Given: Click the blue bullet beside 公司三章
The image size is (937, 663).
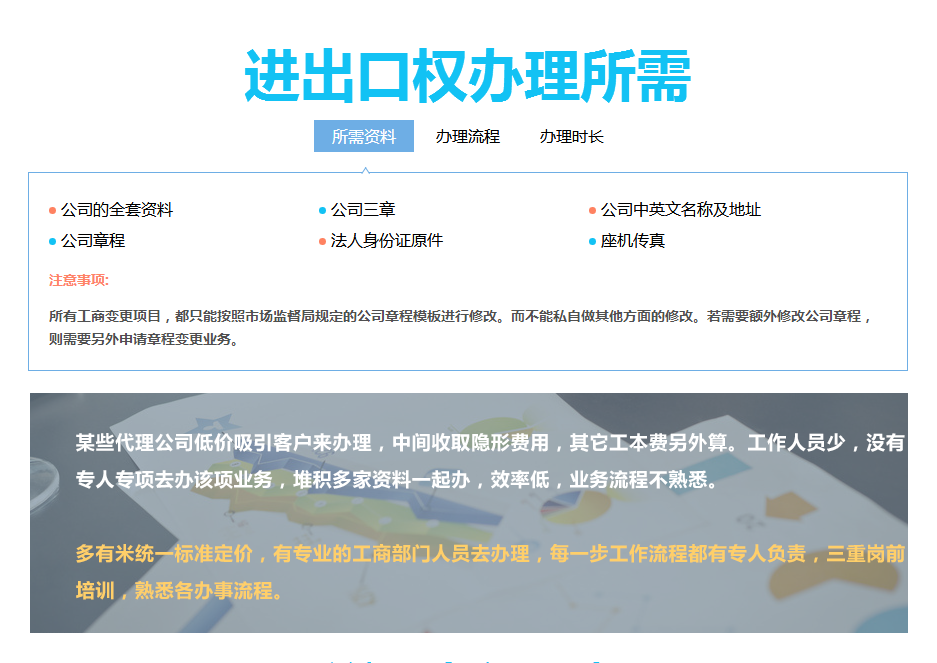Looking at the screenshot, I should 323,210.
